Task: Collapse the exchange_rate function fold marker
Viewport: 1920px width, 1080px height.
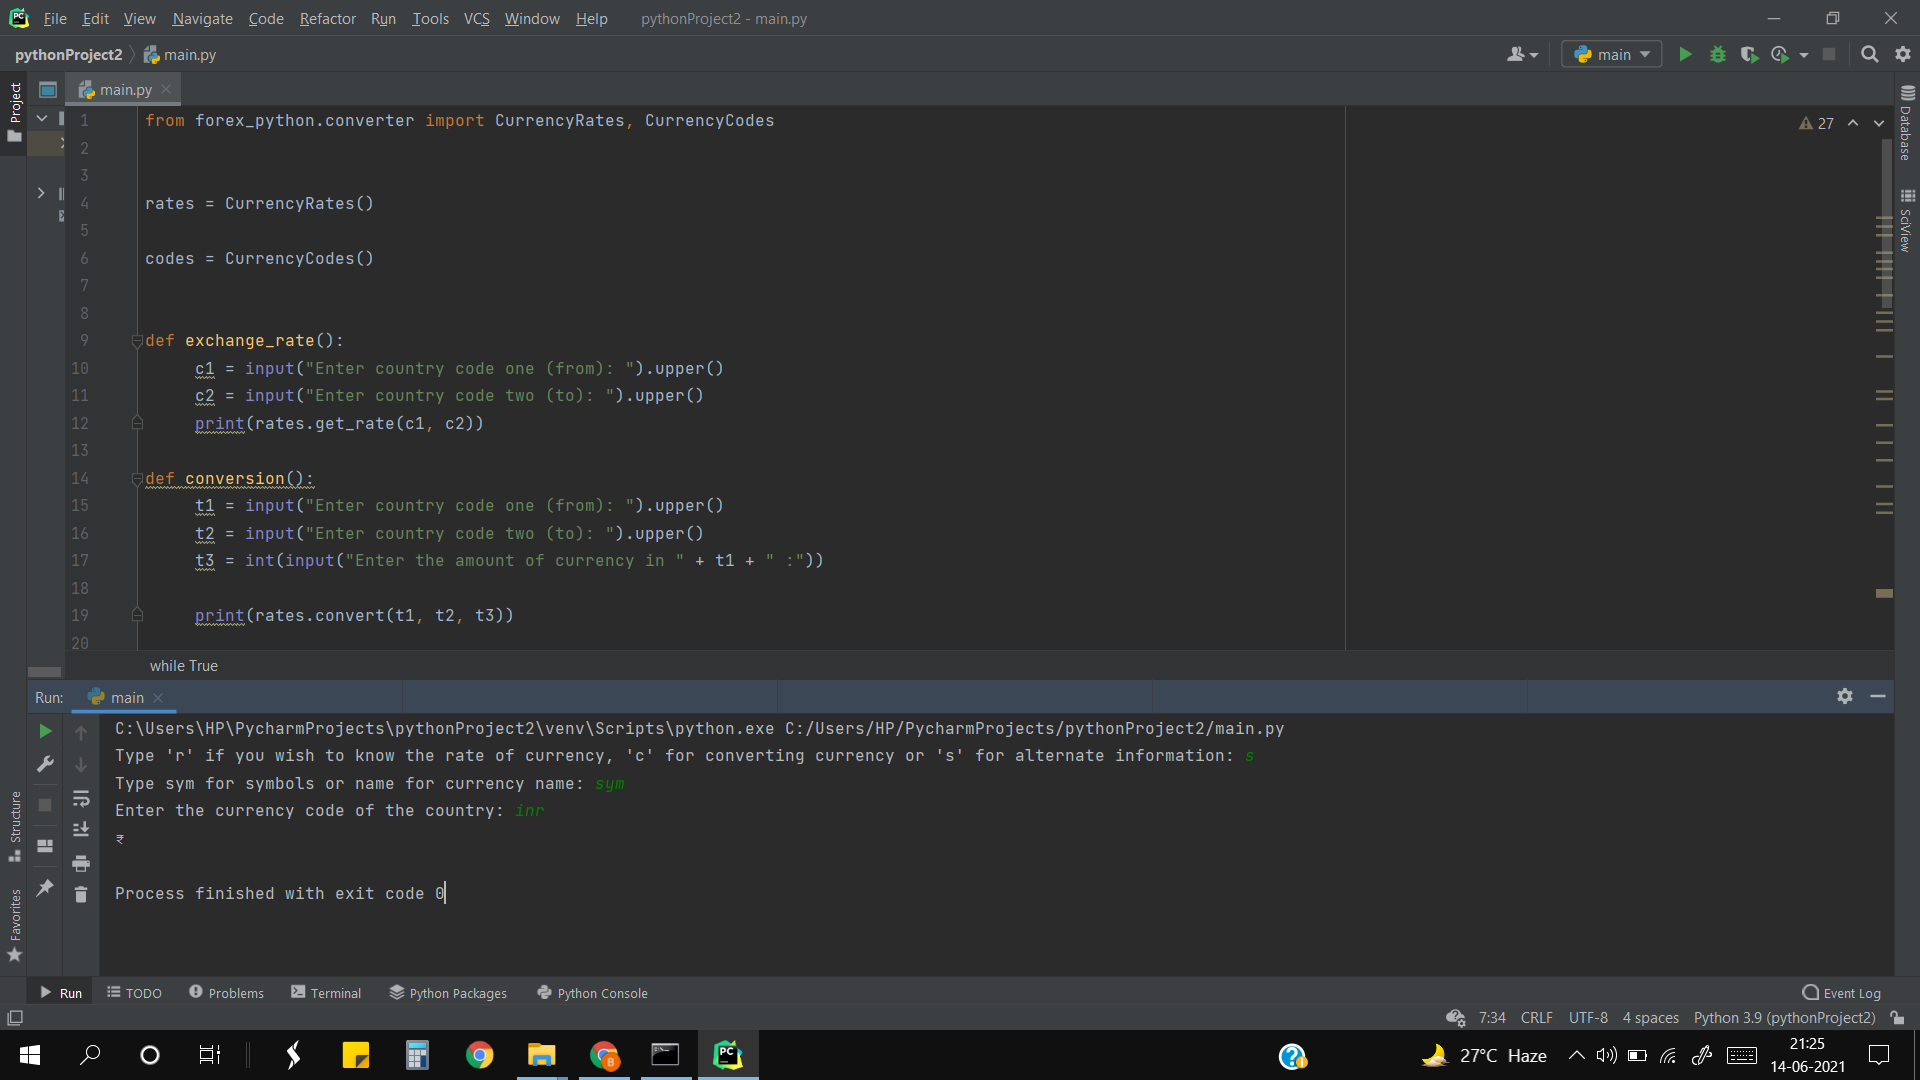Action: pyautogui.click(x=137, y=341)
